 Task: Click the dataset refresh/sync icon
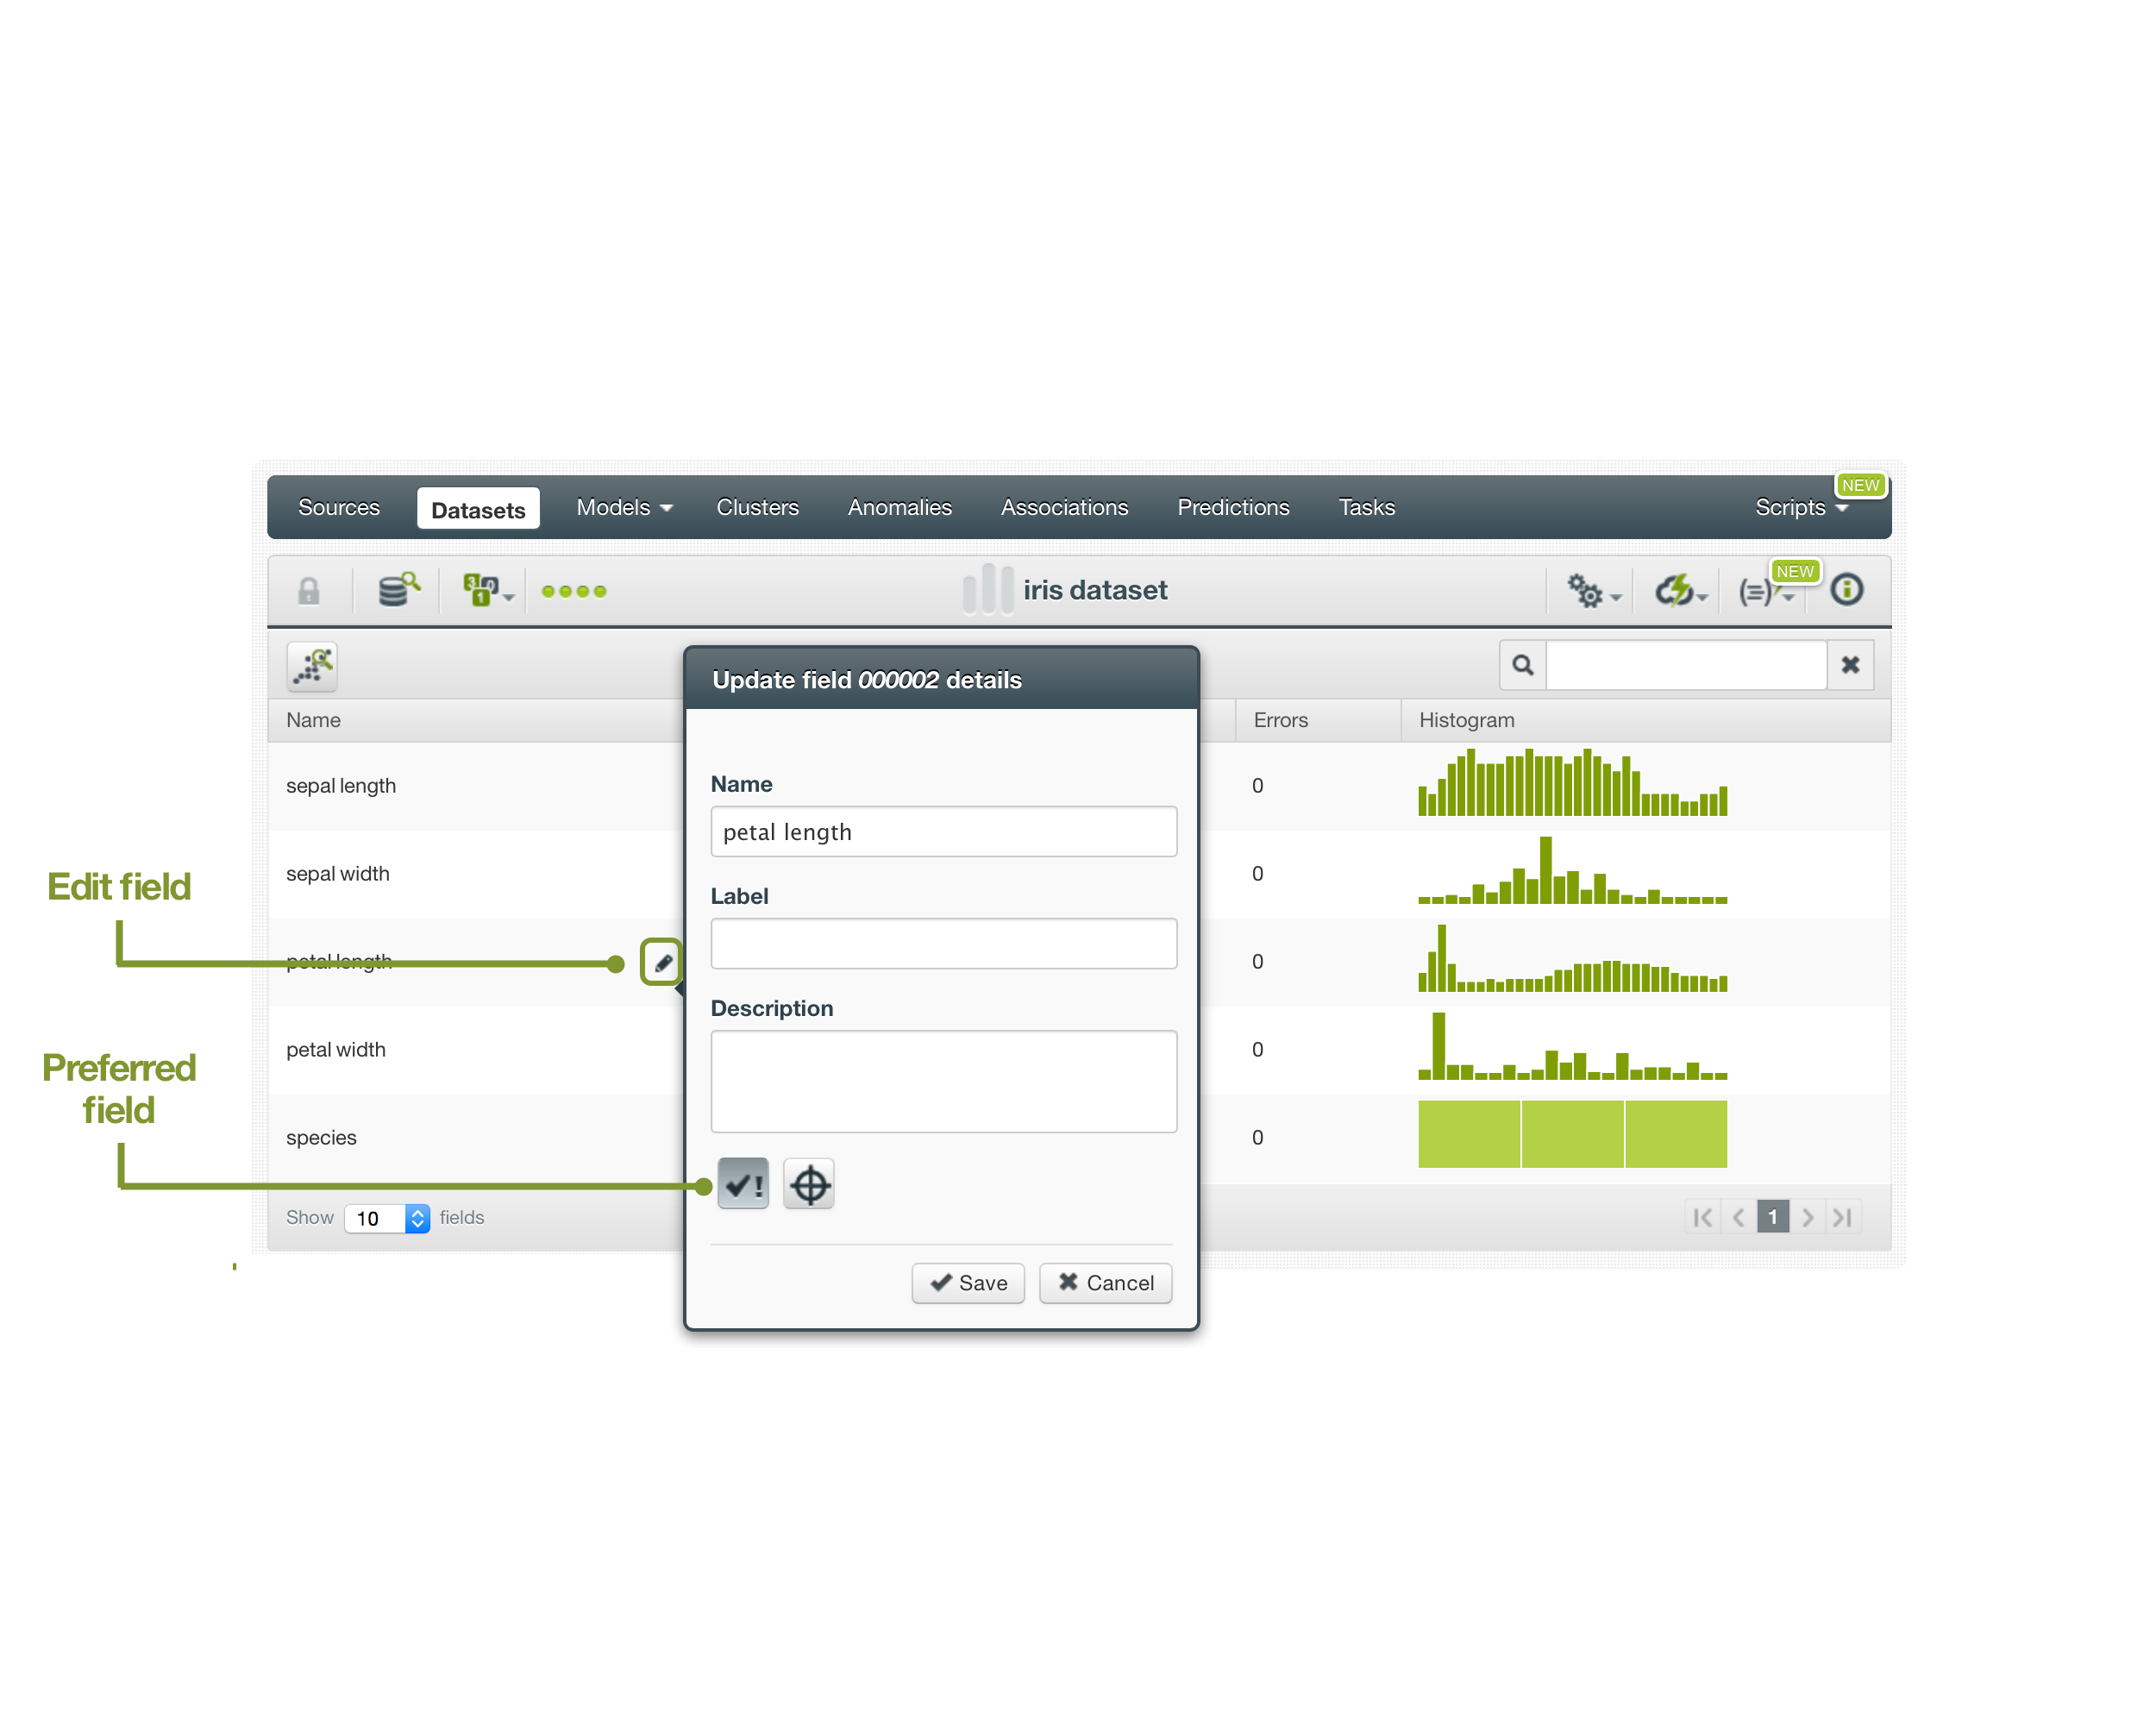tap(1674, 590)
